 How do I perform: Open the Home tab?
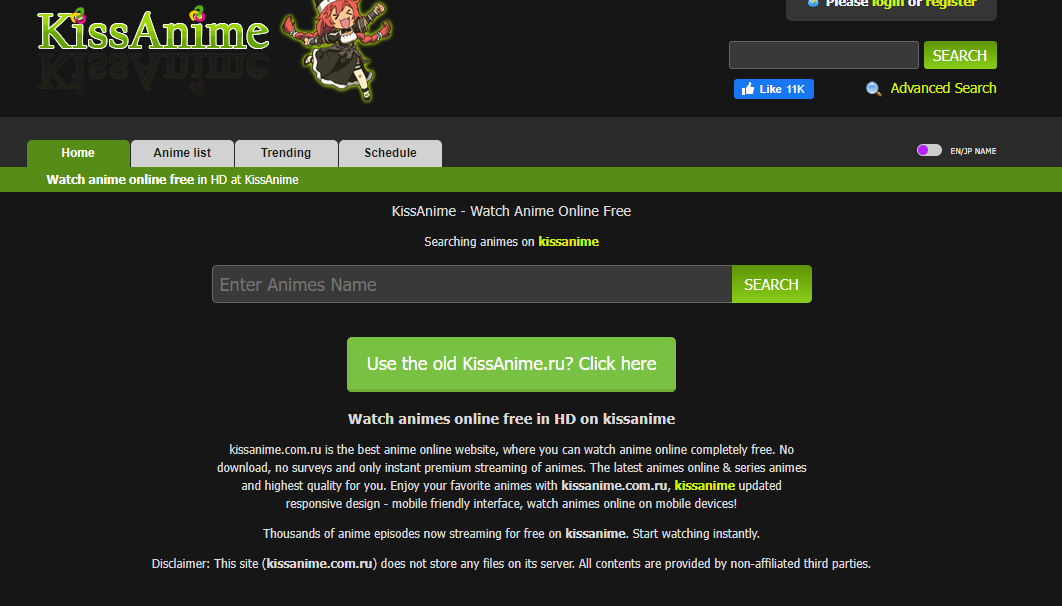[x=78, y=153]
